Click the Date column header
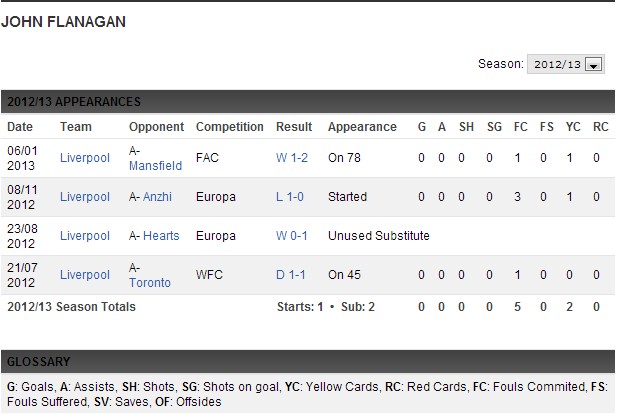The image size is (620, 415). (x=20, y=127)
